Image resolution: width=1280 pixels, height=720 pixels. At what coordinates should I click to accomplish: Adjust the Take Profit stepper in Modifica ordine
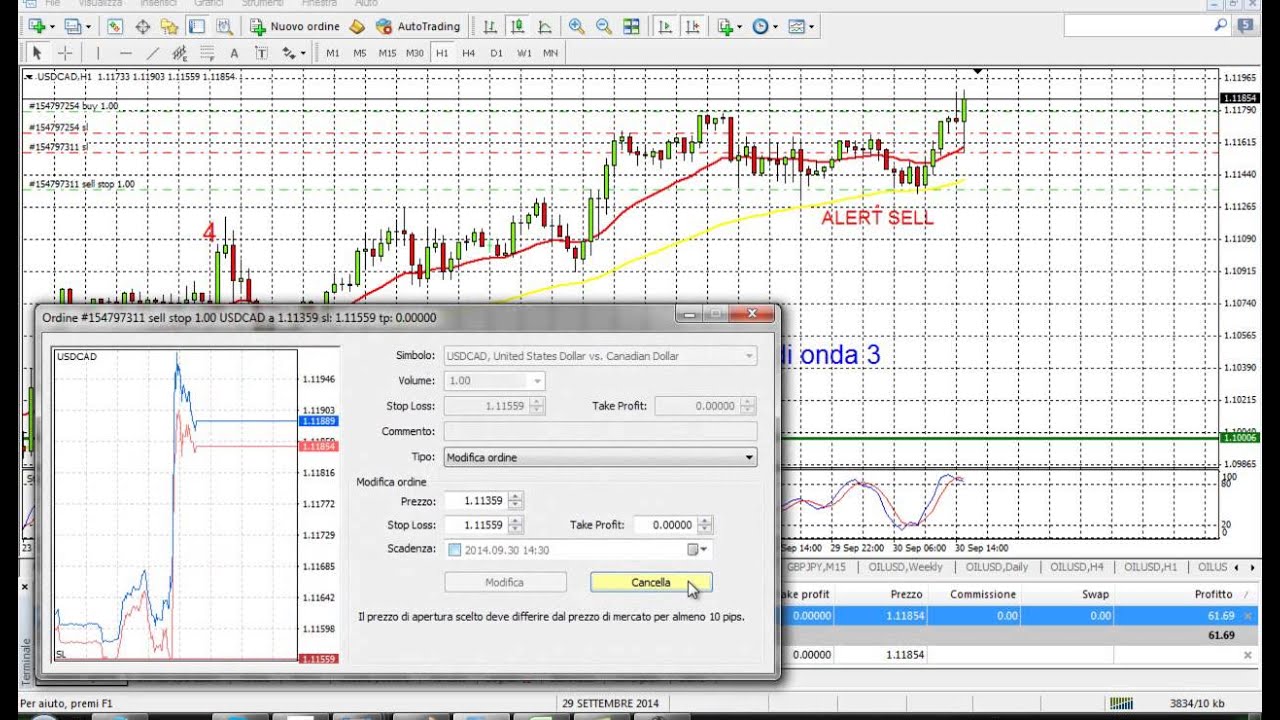705,524
